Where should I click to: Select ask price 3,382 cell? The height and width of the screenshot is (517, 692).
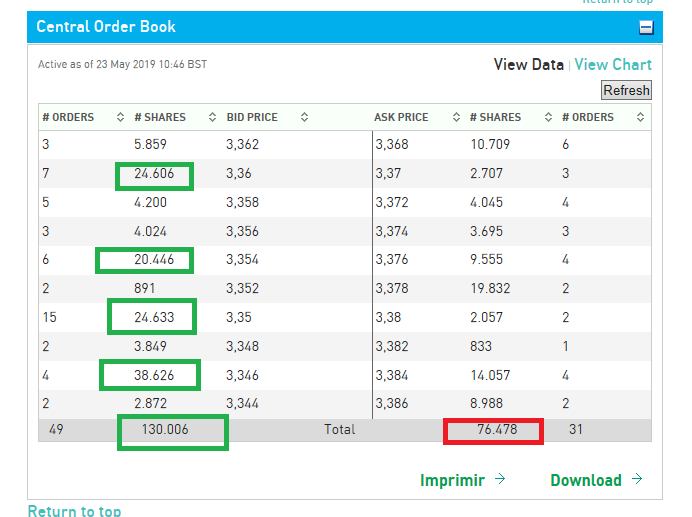click(x=392, y=346)
